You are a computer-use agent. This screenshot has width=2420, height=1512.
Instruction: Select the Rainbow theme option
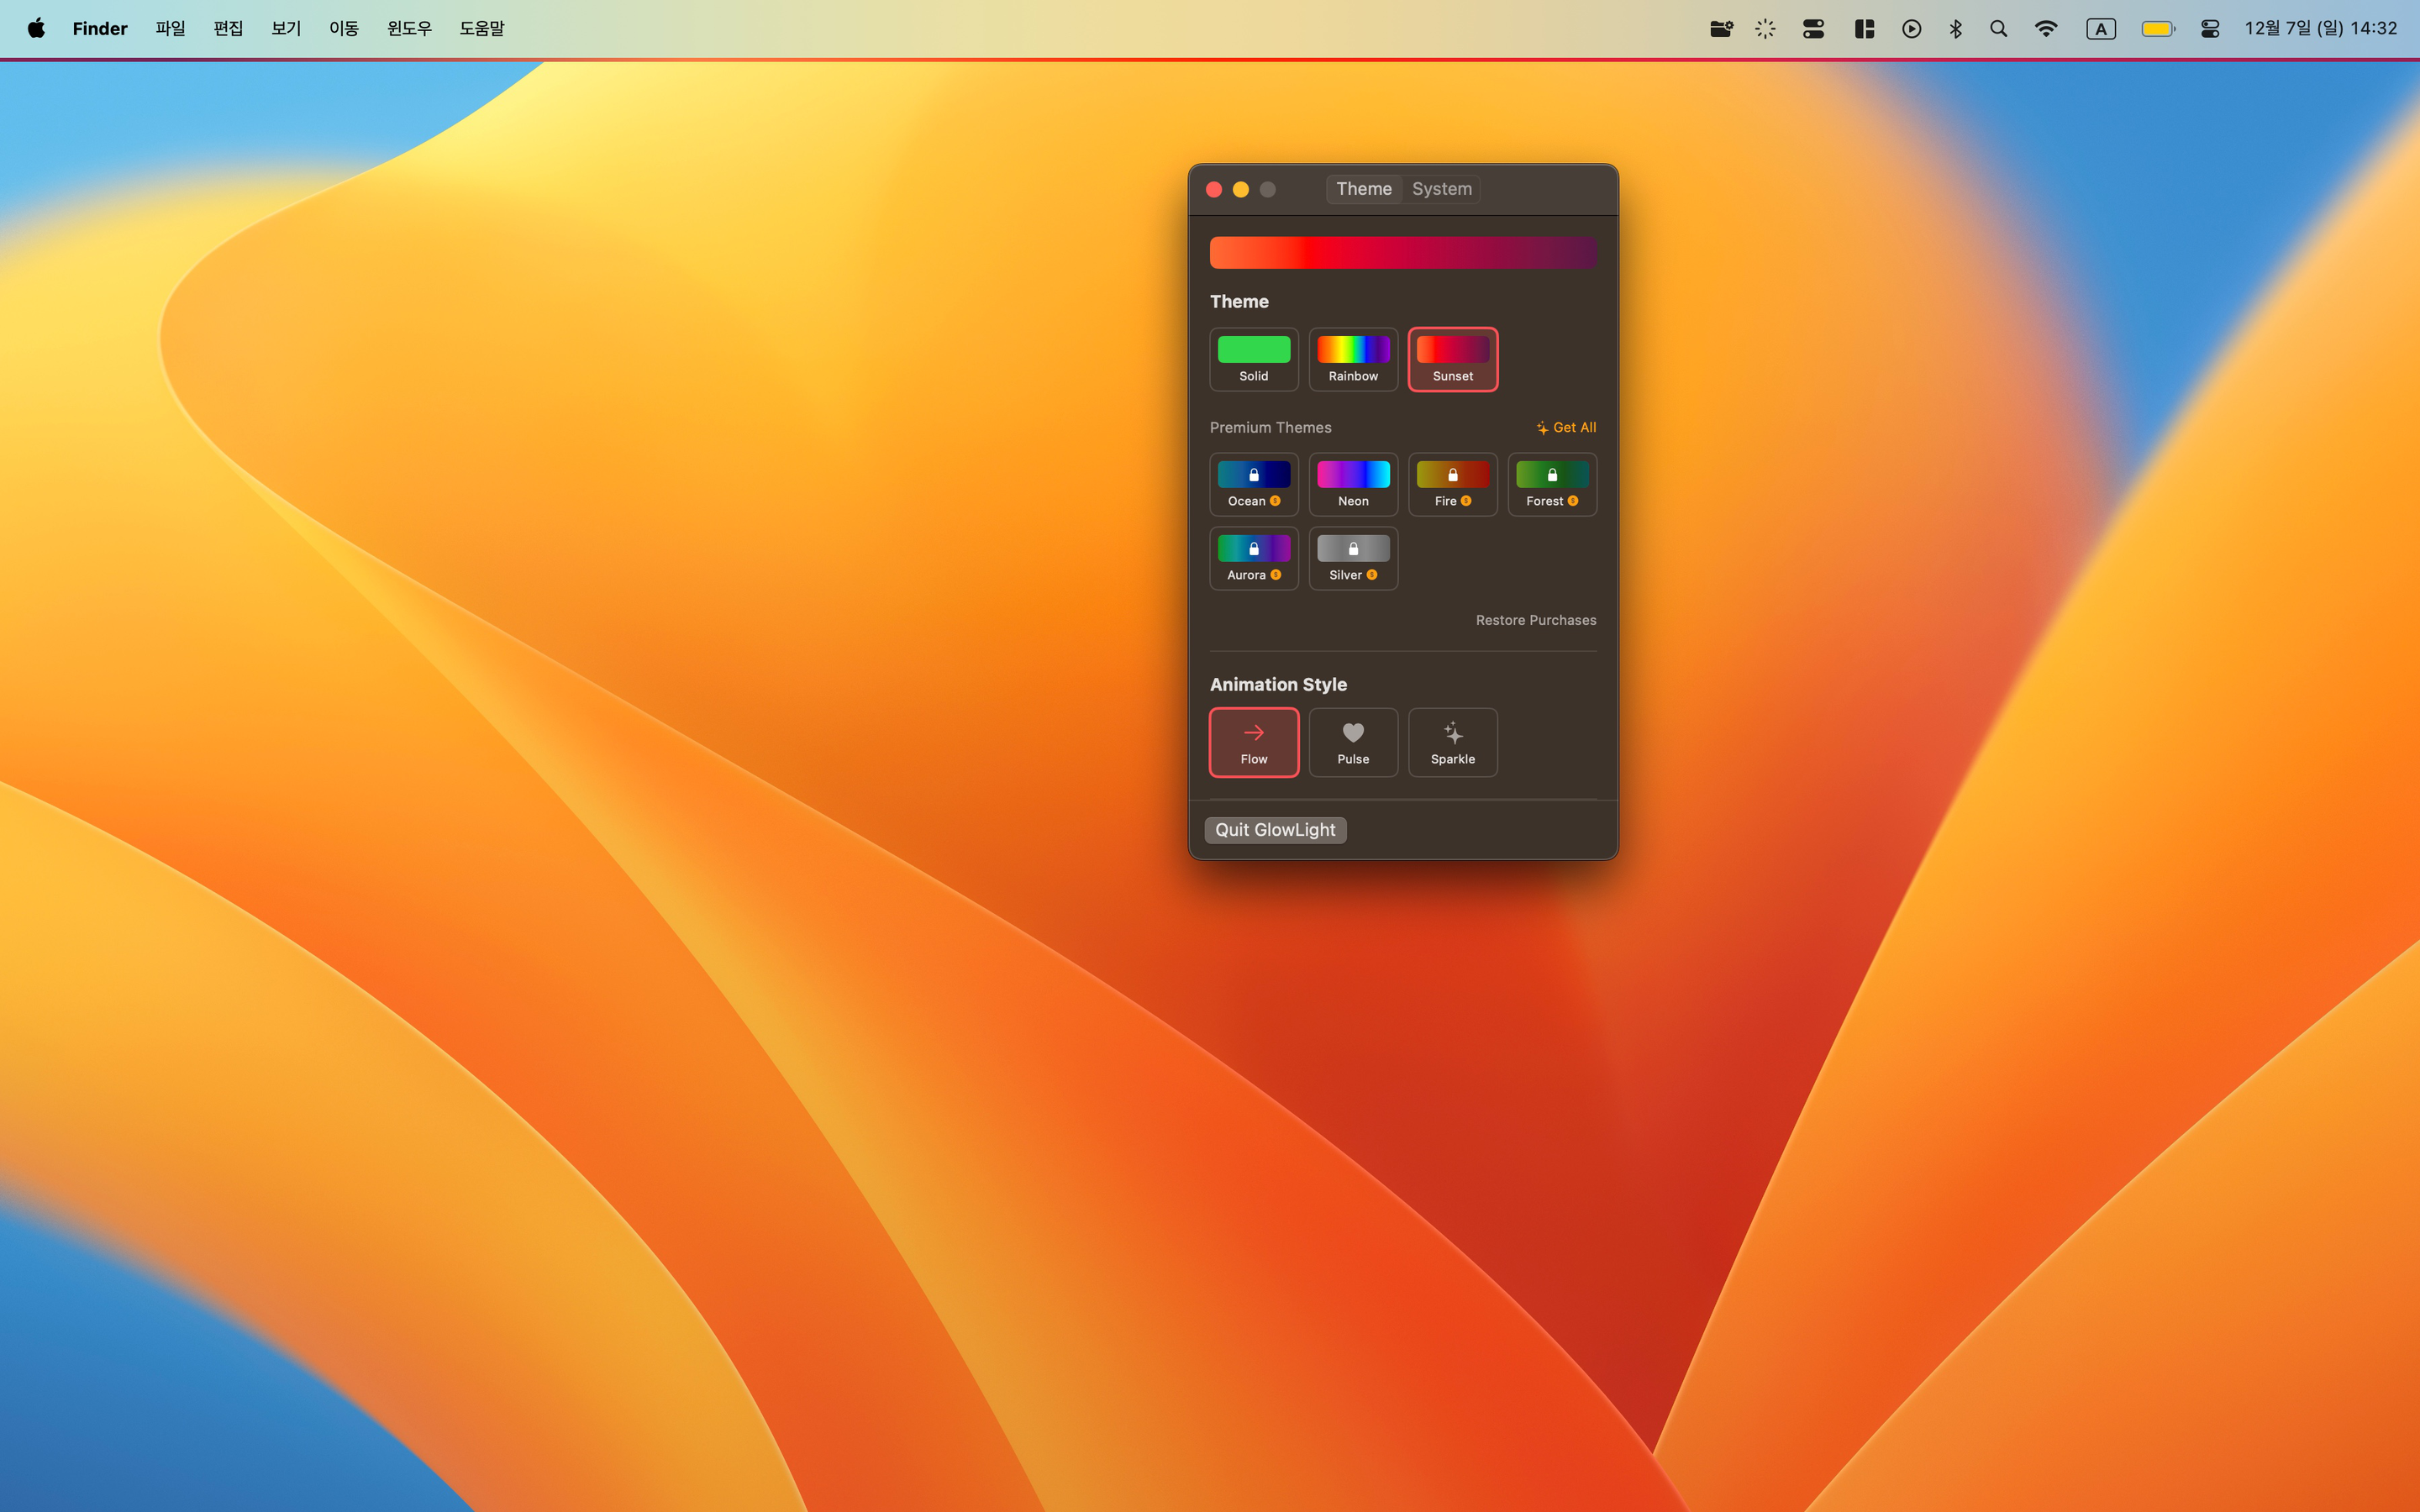click(x=1353, y=359)
